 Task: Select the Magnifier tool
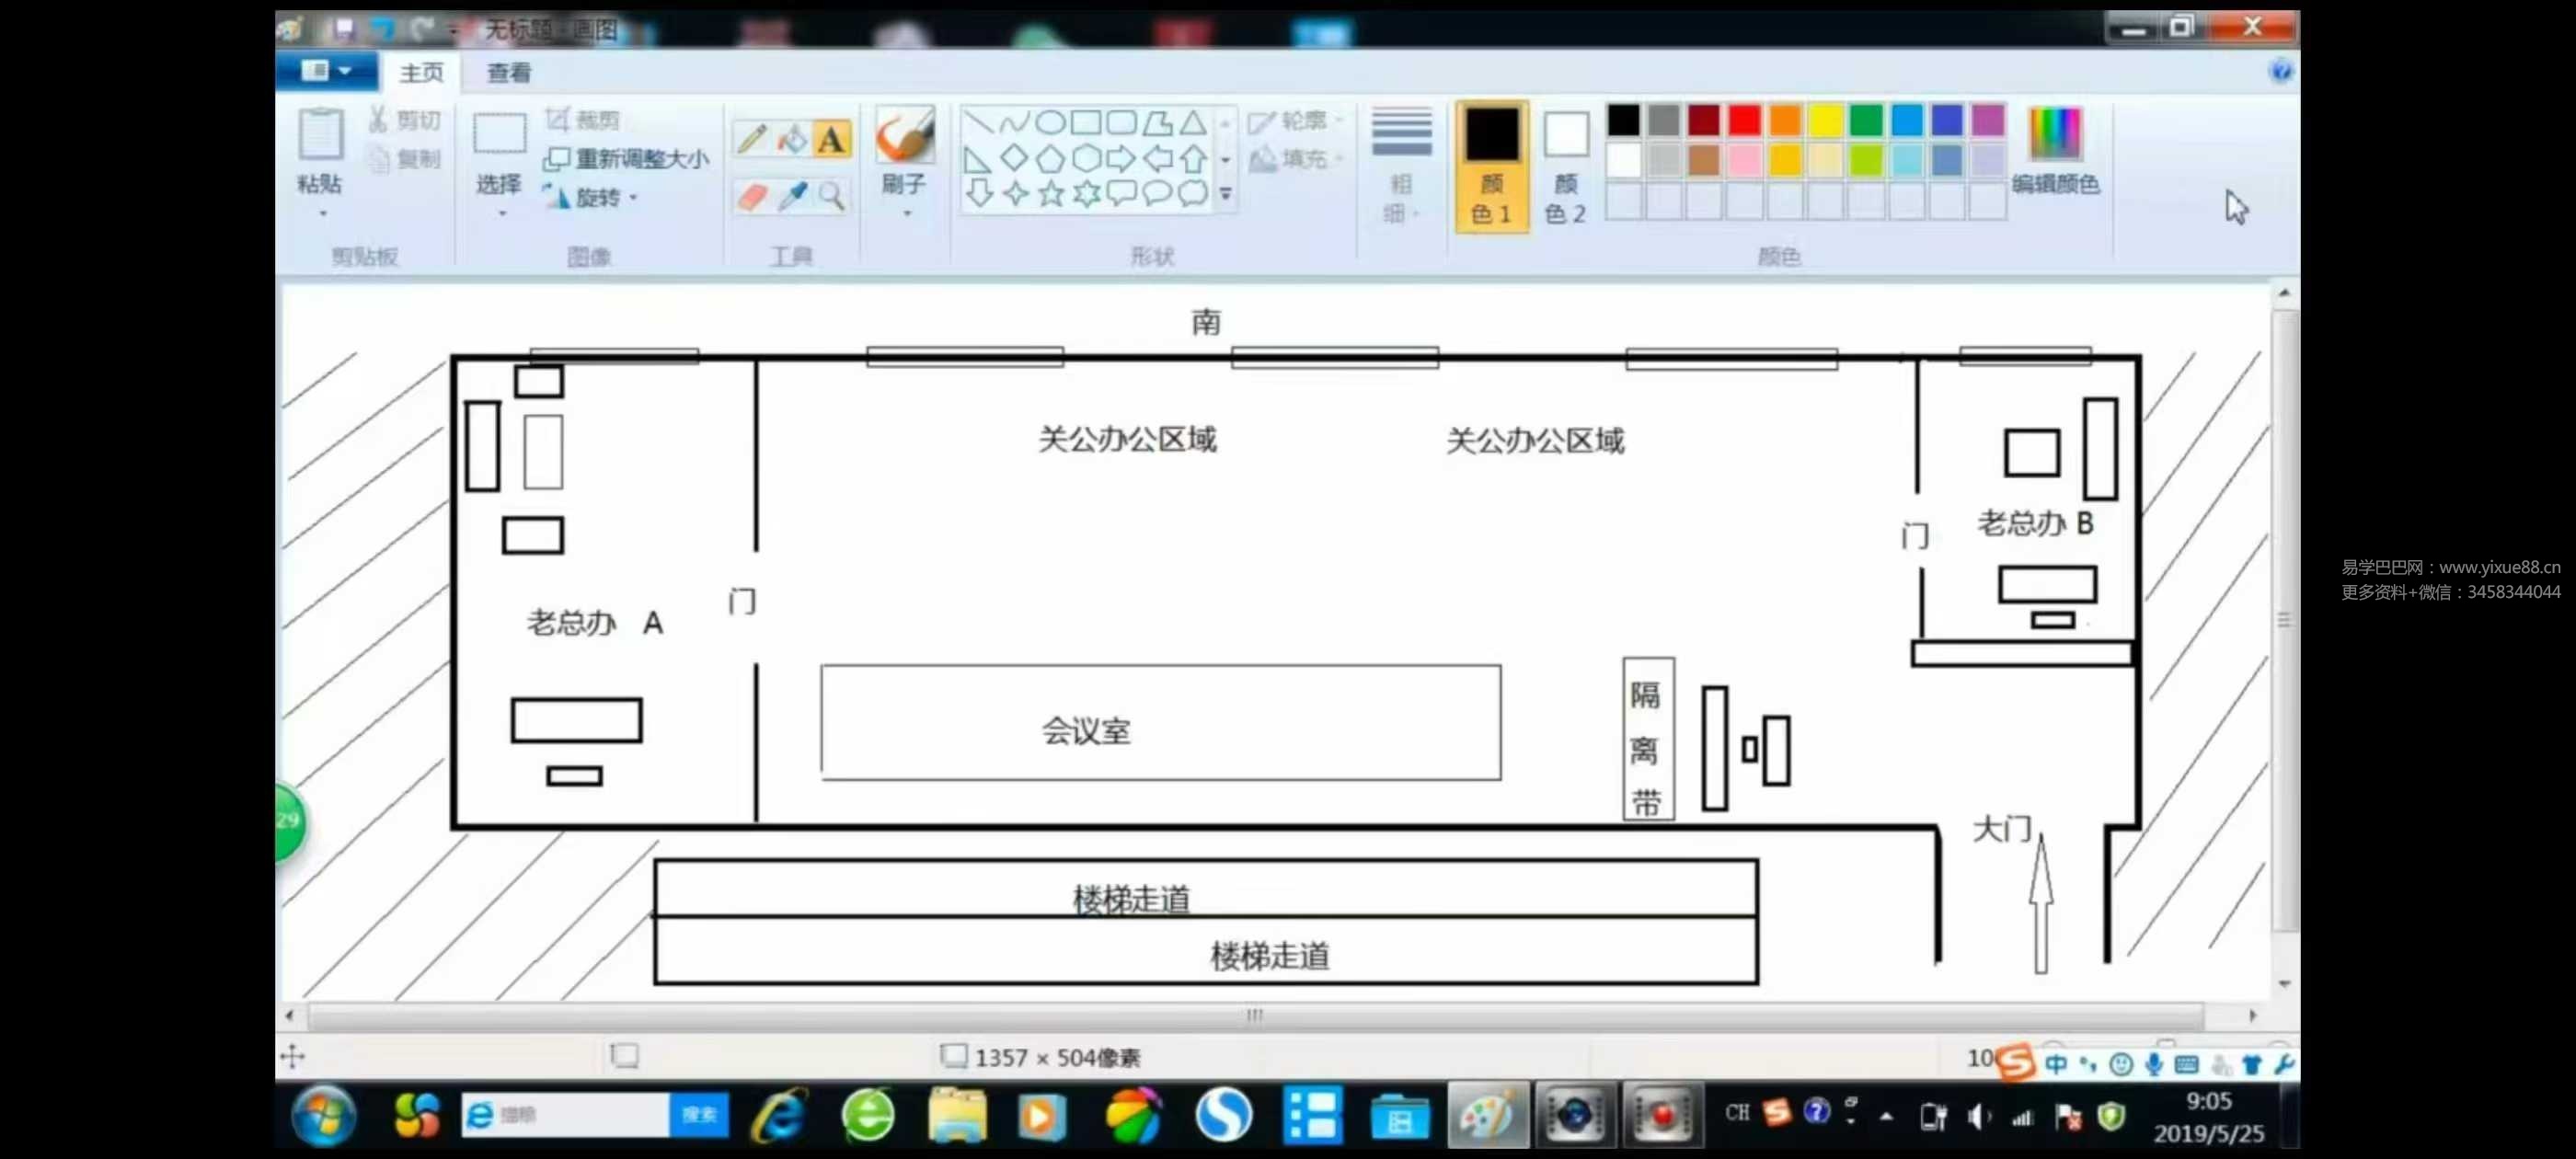[x=831, y=196]
